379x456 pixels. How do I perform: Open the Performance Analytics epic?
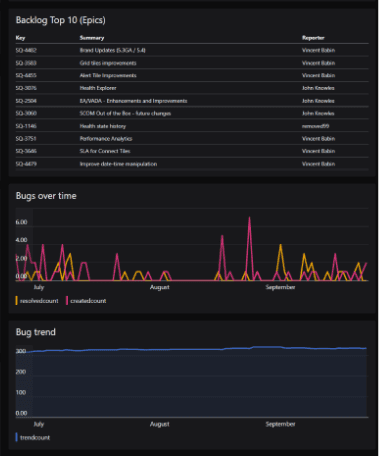point(192,139)
